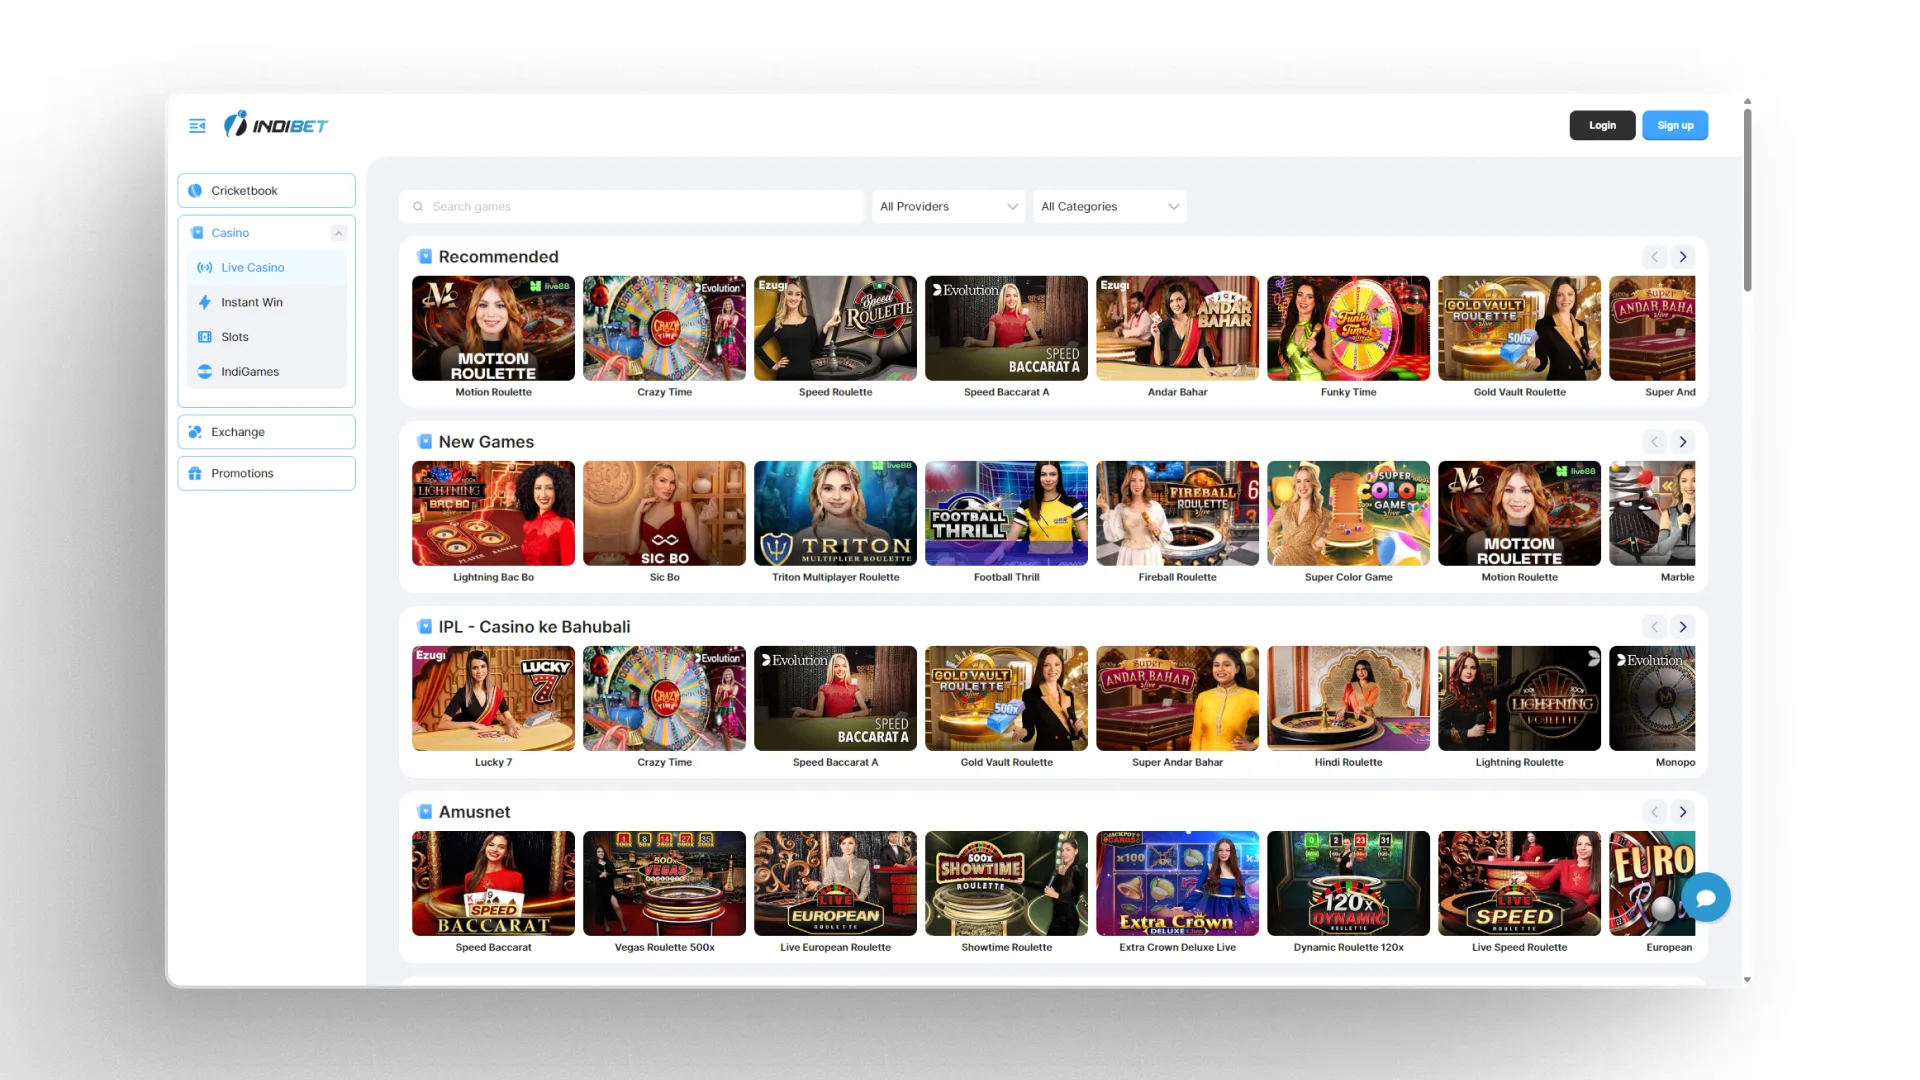Click the Sign up button
The width and height of the screenshot is (1920, 1080).
pos(1675,126)
